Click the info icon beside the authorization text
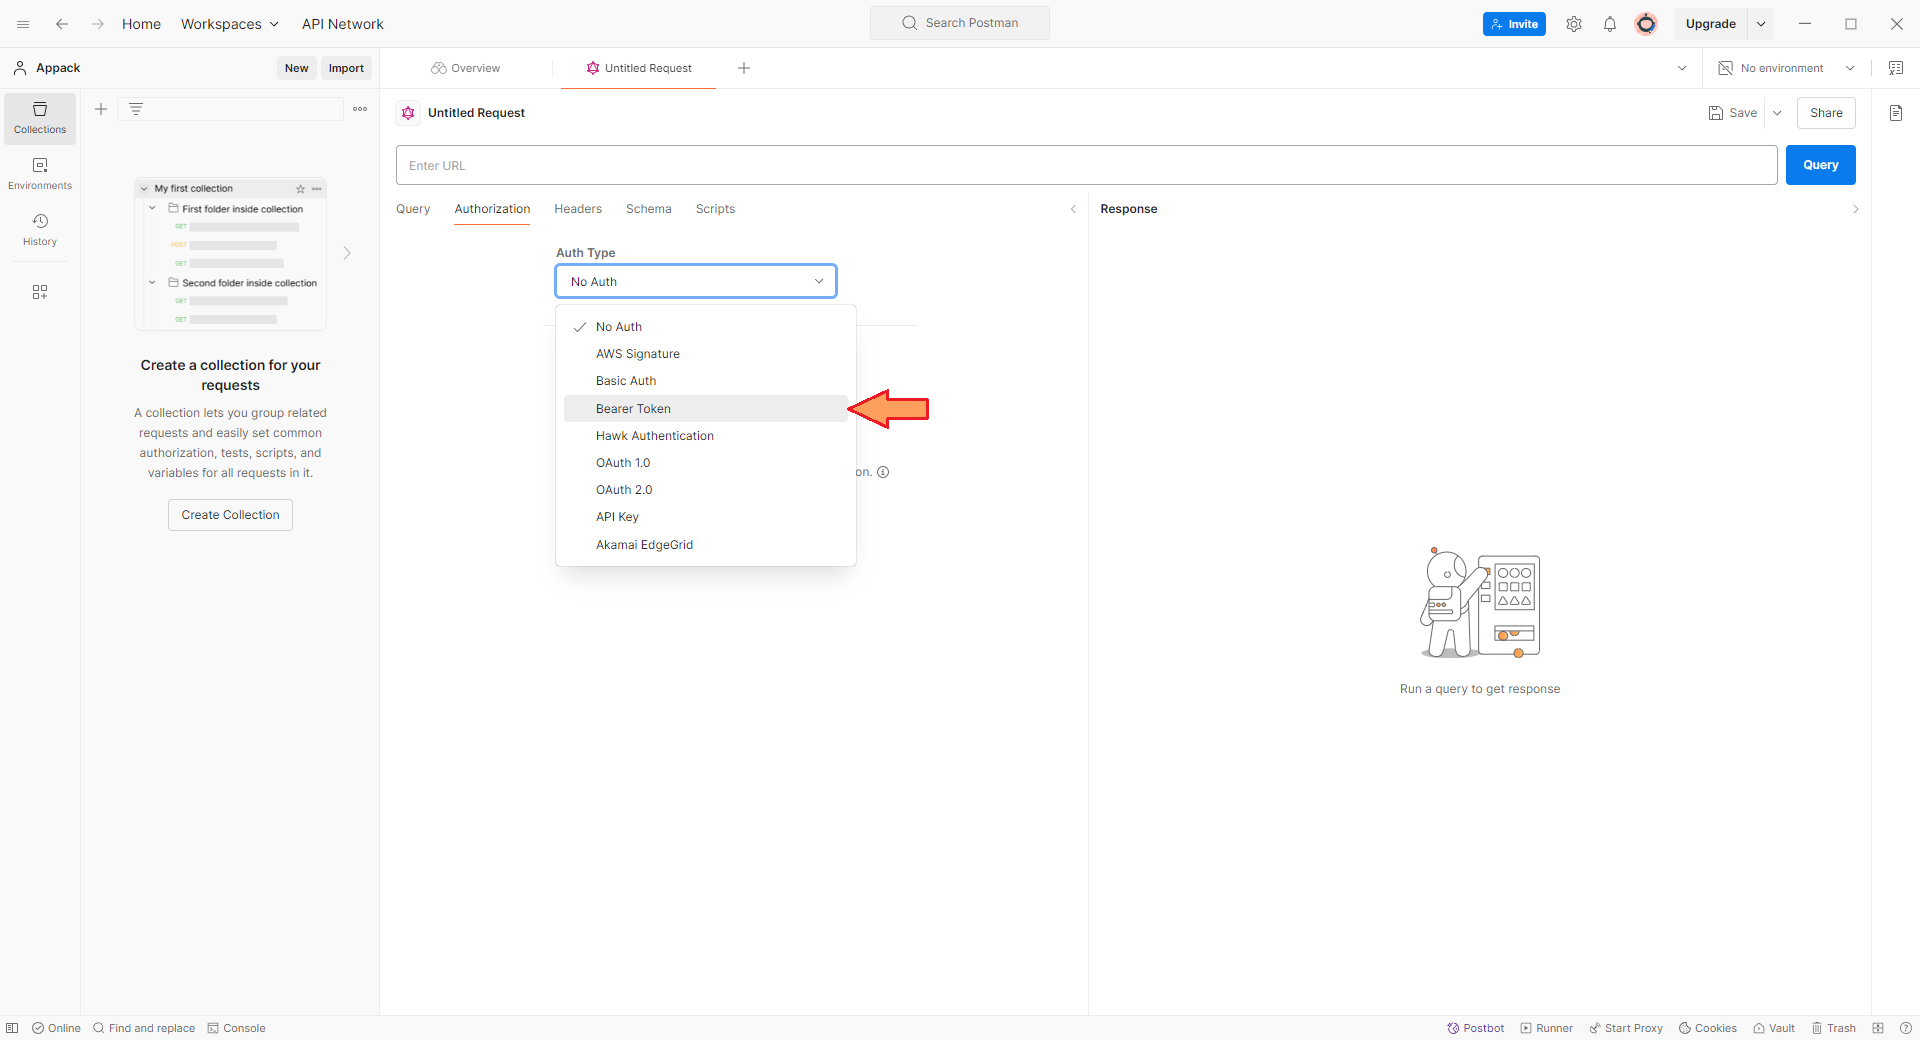The height and width of the screenshot is (1040, 1920). [x=883, y=472]
